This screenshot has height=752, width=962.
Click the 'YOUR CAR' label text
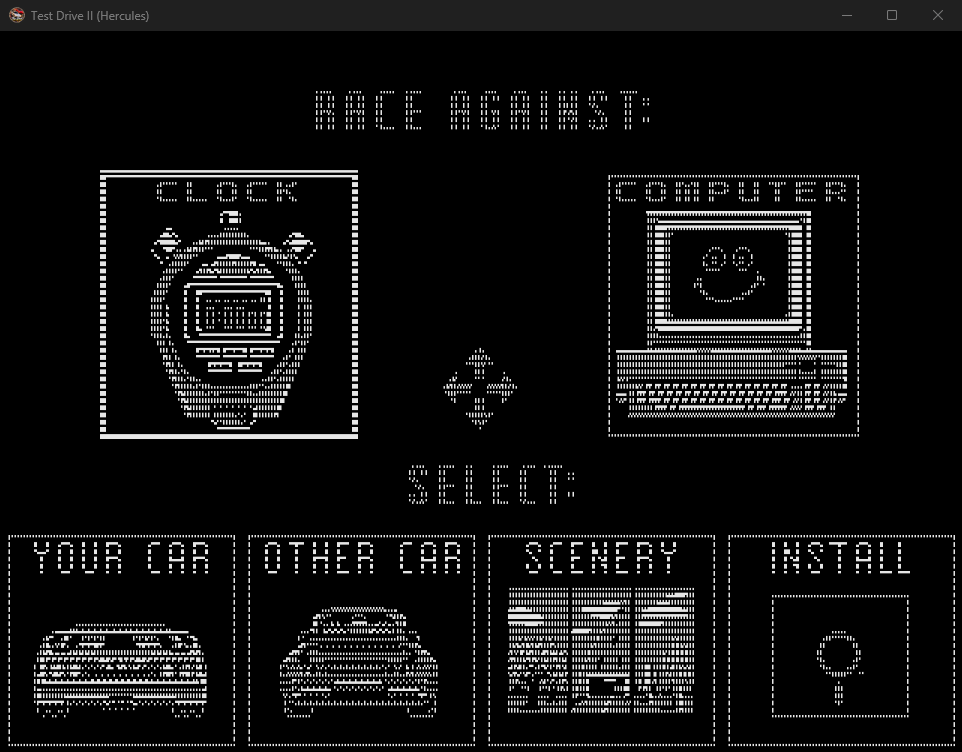(x=121, y=558)
